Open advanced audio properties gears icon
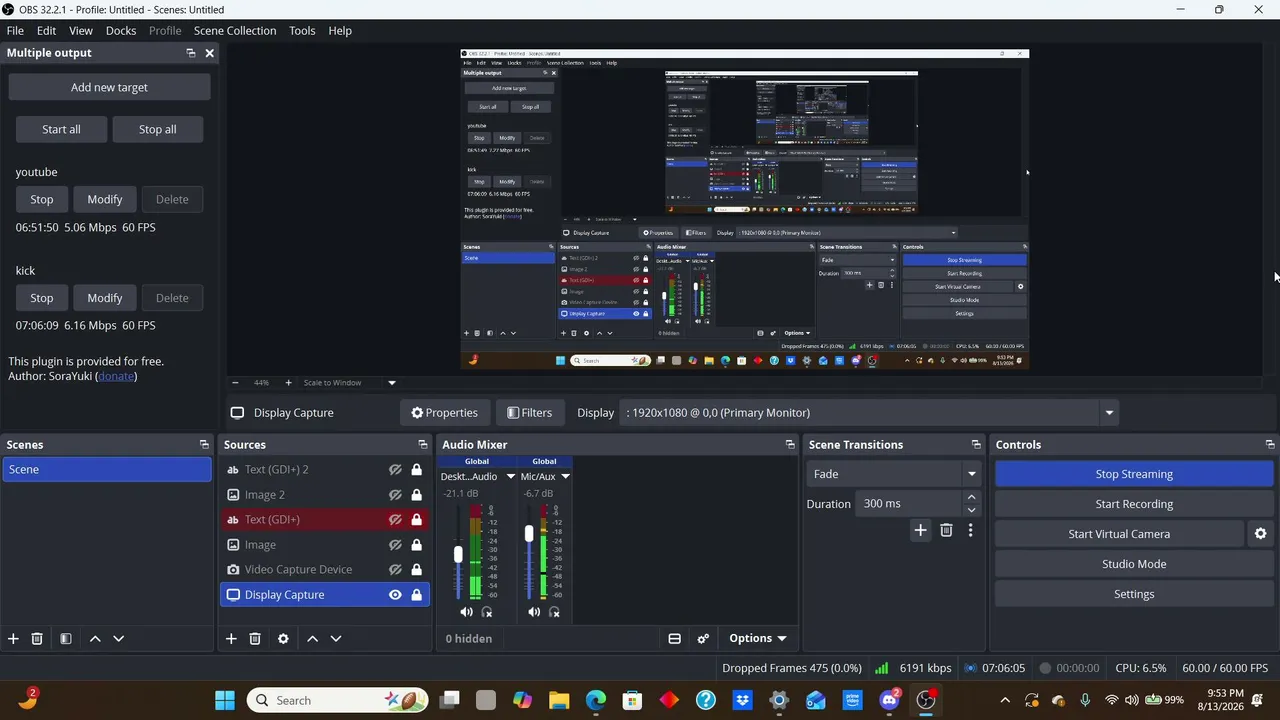The height and width of the screenshot is (720, 1280). click(x=703, y=639)
